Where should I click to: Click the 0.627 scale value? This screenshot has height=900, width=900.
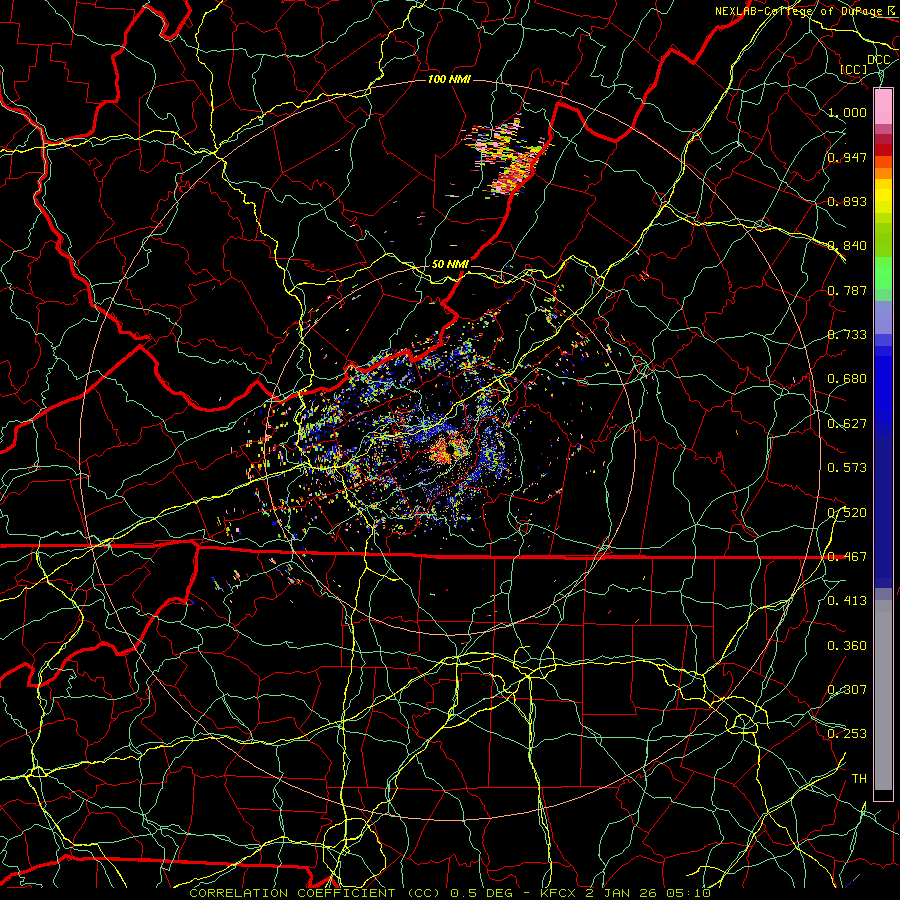coord(847,424)
